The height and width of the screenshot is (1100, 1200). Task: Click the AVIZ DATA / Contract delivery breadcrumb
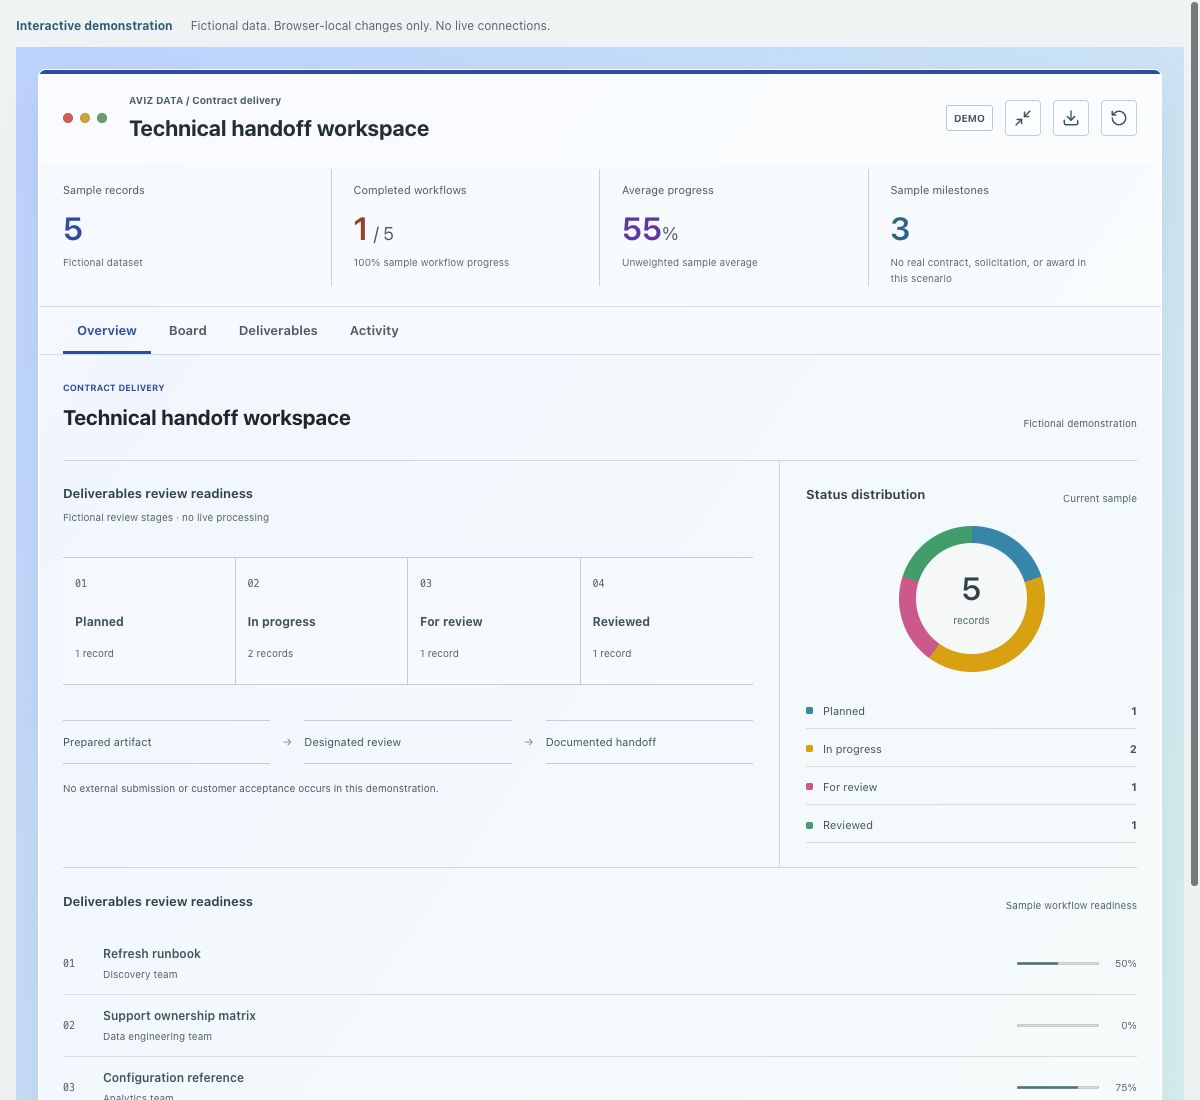205,100
